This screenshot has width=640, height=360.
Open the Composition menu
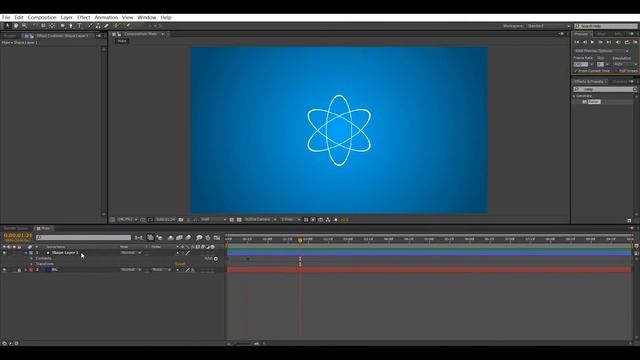[x=42, y=18]
